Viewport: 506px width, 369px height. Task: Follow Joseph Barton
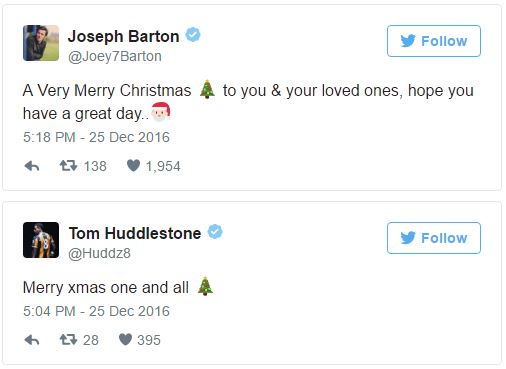click(x=434, y=41)
